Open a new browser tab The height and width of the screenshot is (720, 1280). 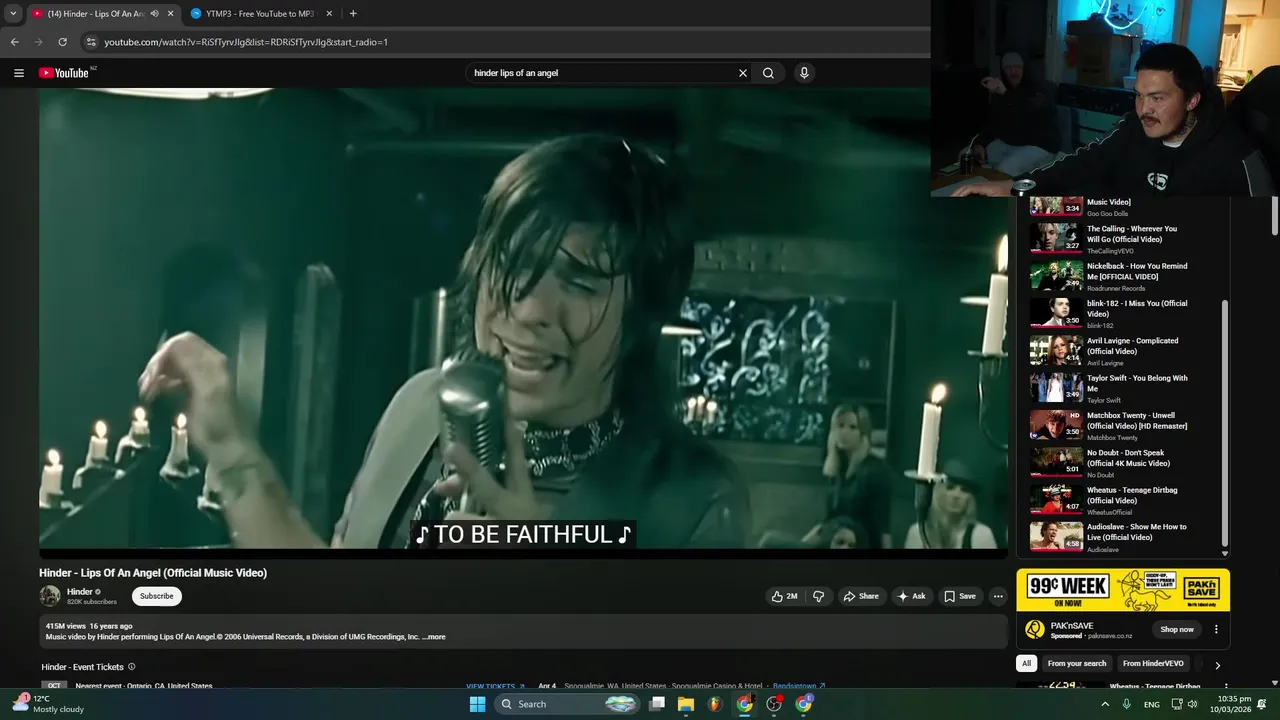(x=353, y=14)
